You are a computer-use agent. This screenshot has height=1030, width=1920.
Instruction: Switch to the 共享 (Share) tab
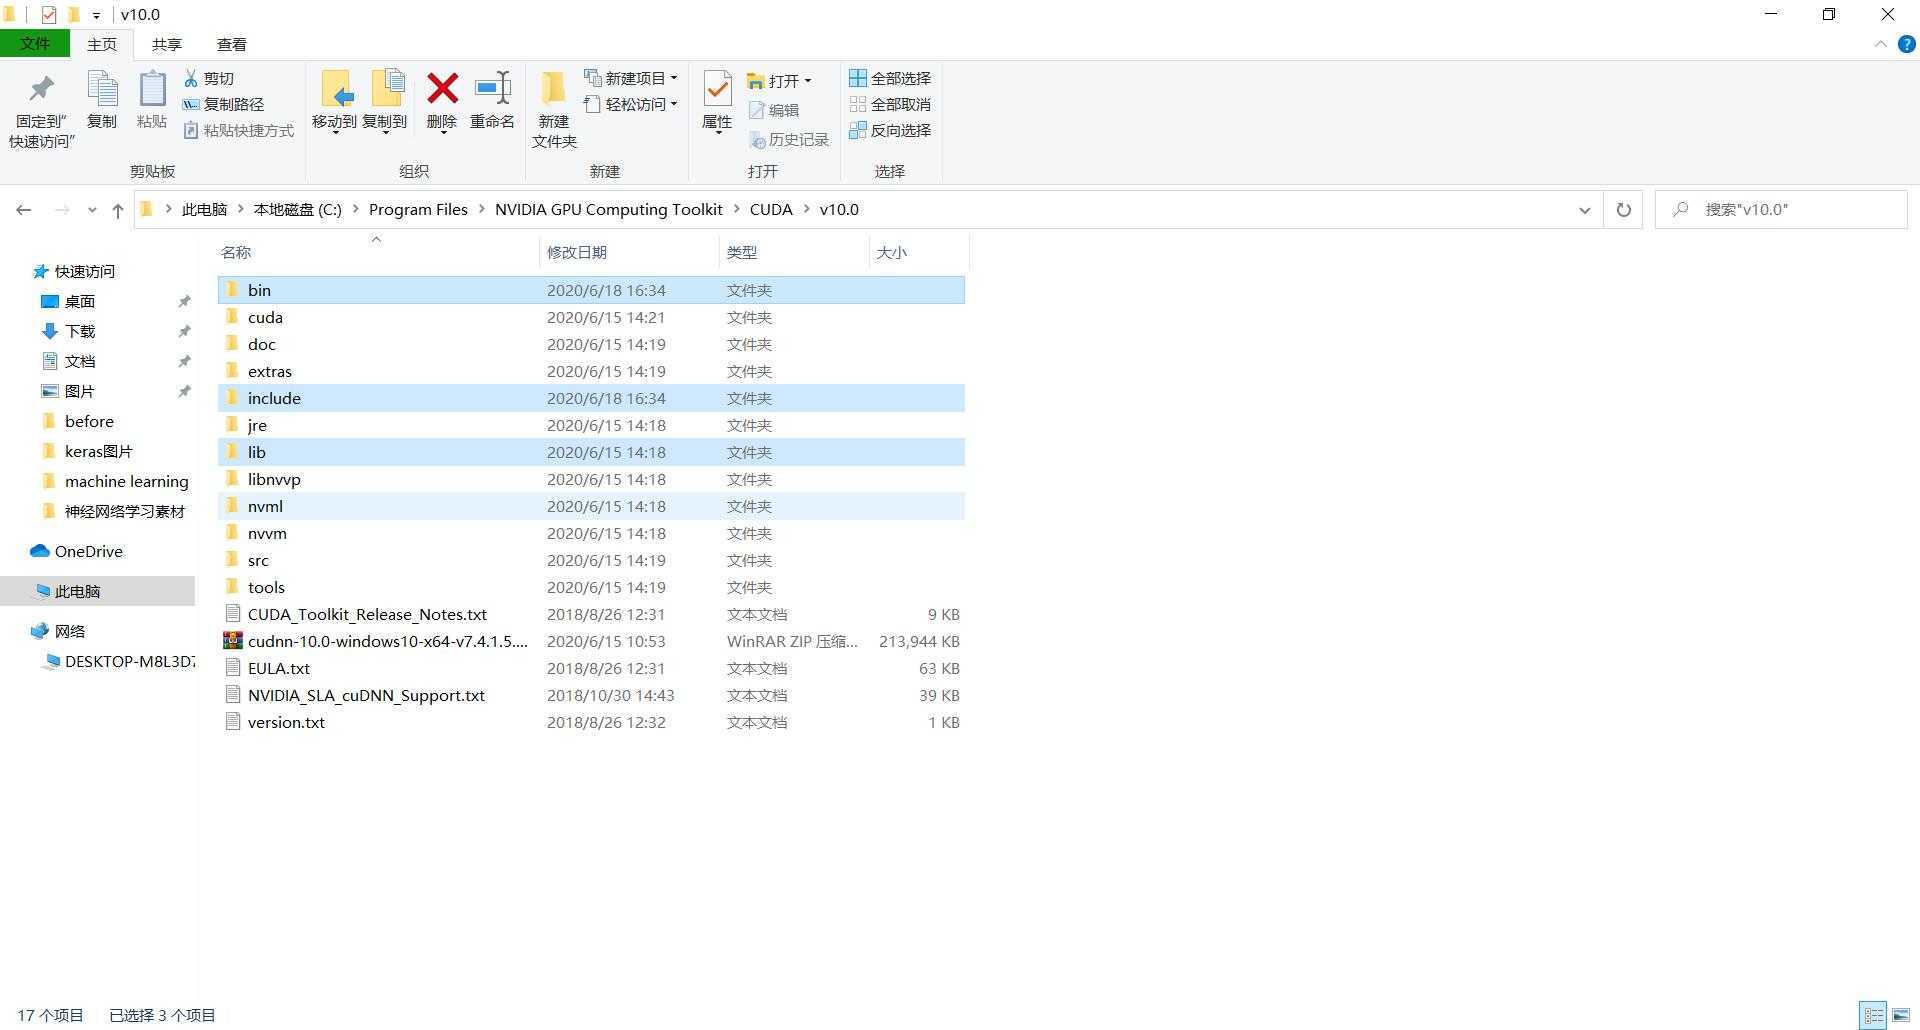[167, 44]
